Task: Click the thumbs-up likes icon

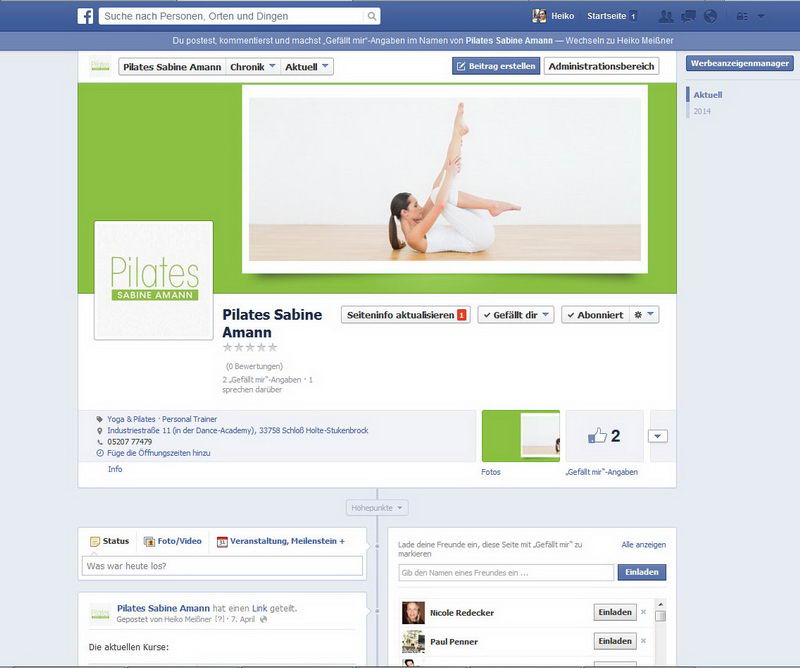Action: 597,435
